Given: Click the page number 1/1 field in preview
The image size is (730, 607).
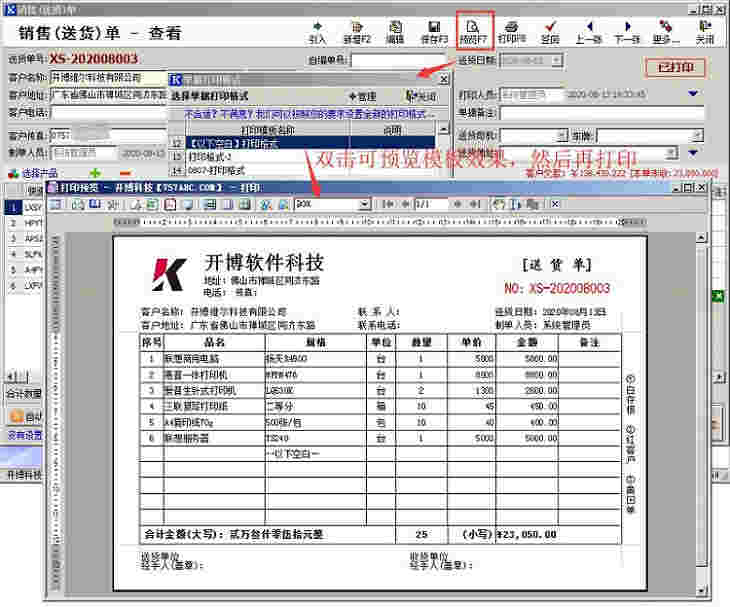Looking at the screenshot, I should tap(432, 204).
